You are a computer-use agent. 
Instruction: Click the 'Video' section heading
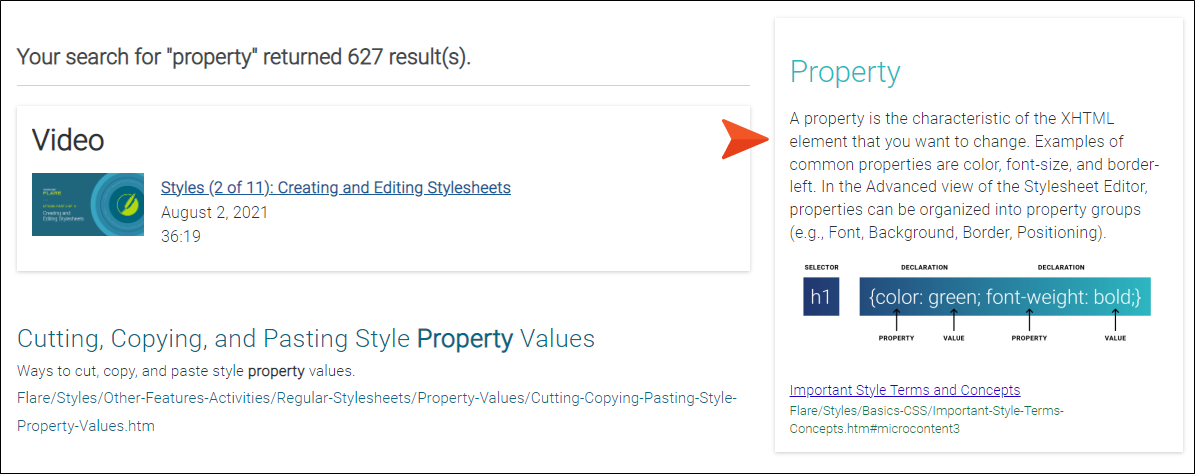pyautogui.click(x=68, y=139)
